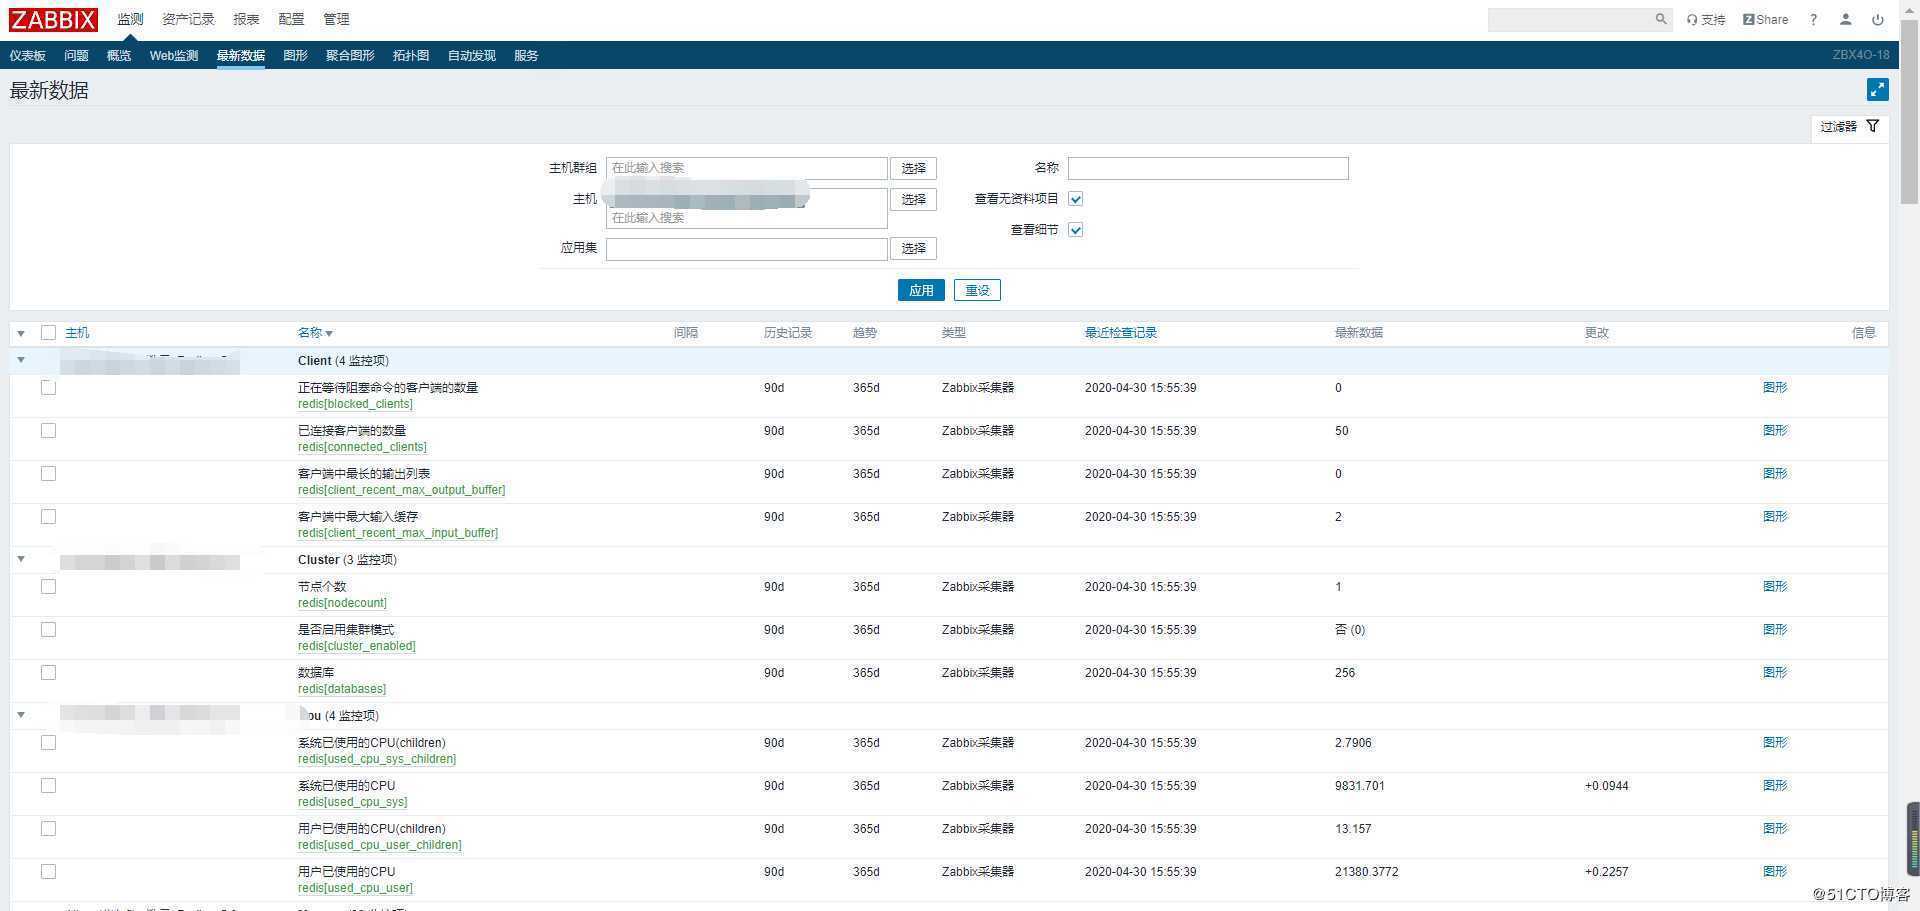
Task: Check the redis[client_recent_max_output_buffer] row checkbox
Action: 48,474
